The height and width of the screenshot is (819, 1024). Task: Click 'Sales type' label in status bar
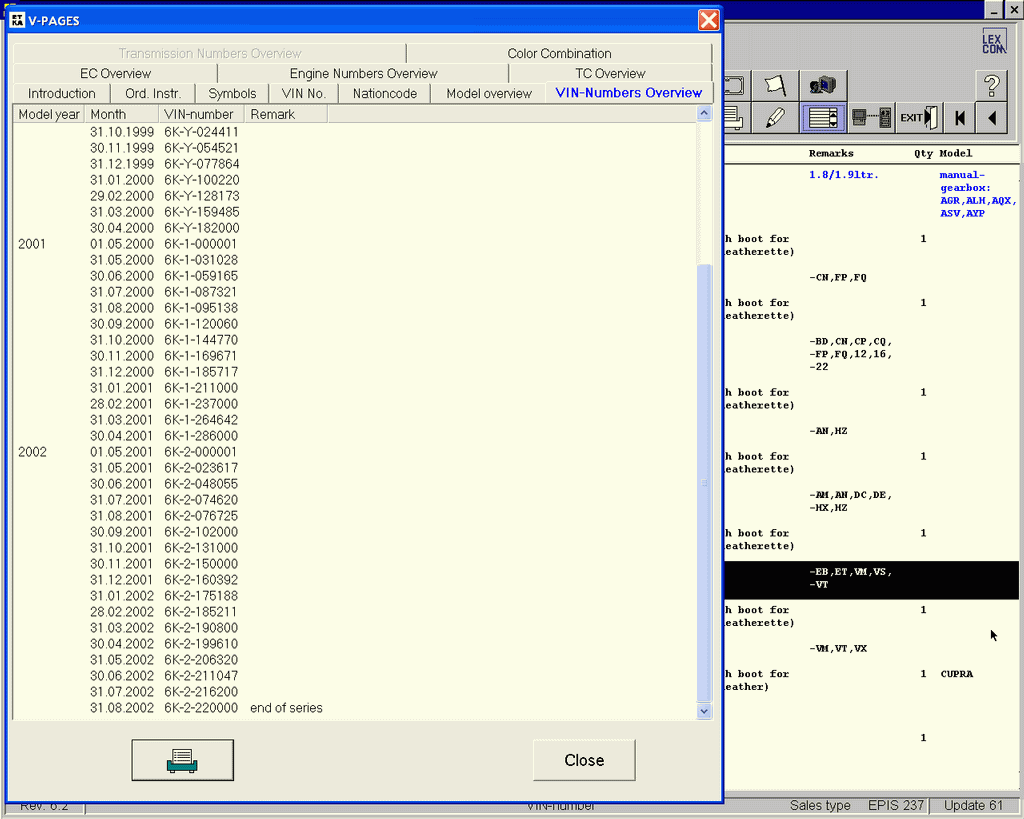tap(820, 805)
